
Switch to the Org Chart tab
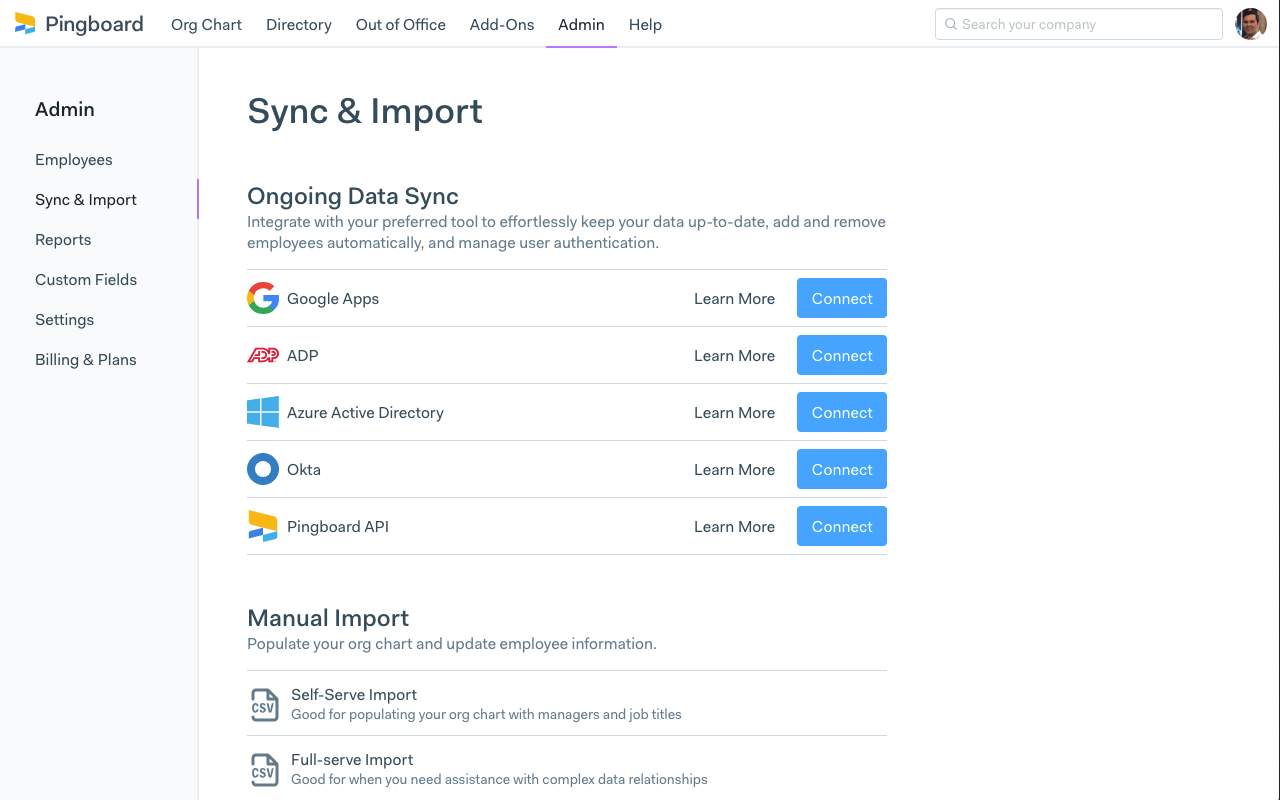tap(206, 24)
